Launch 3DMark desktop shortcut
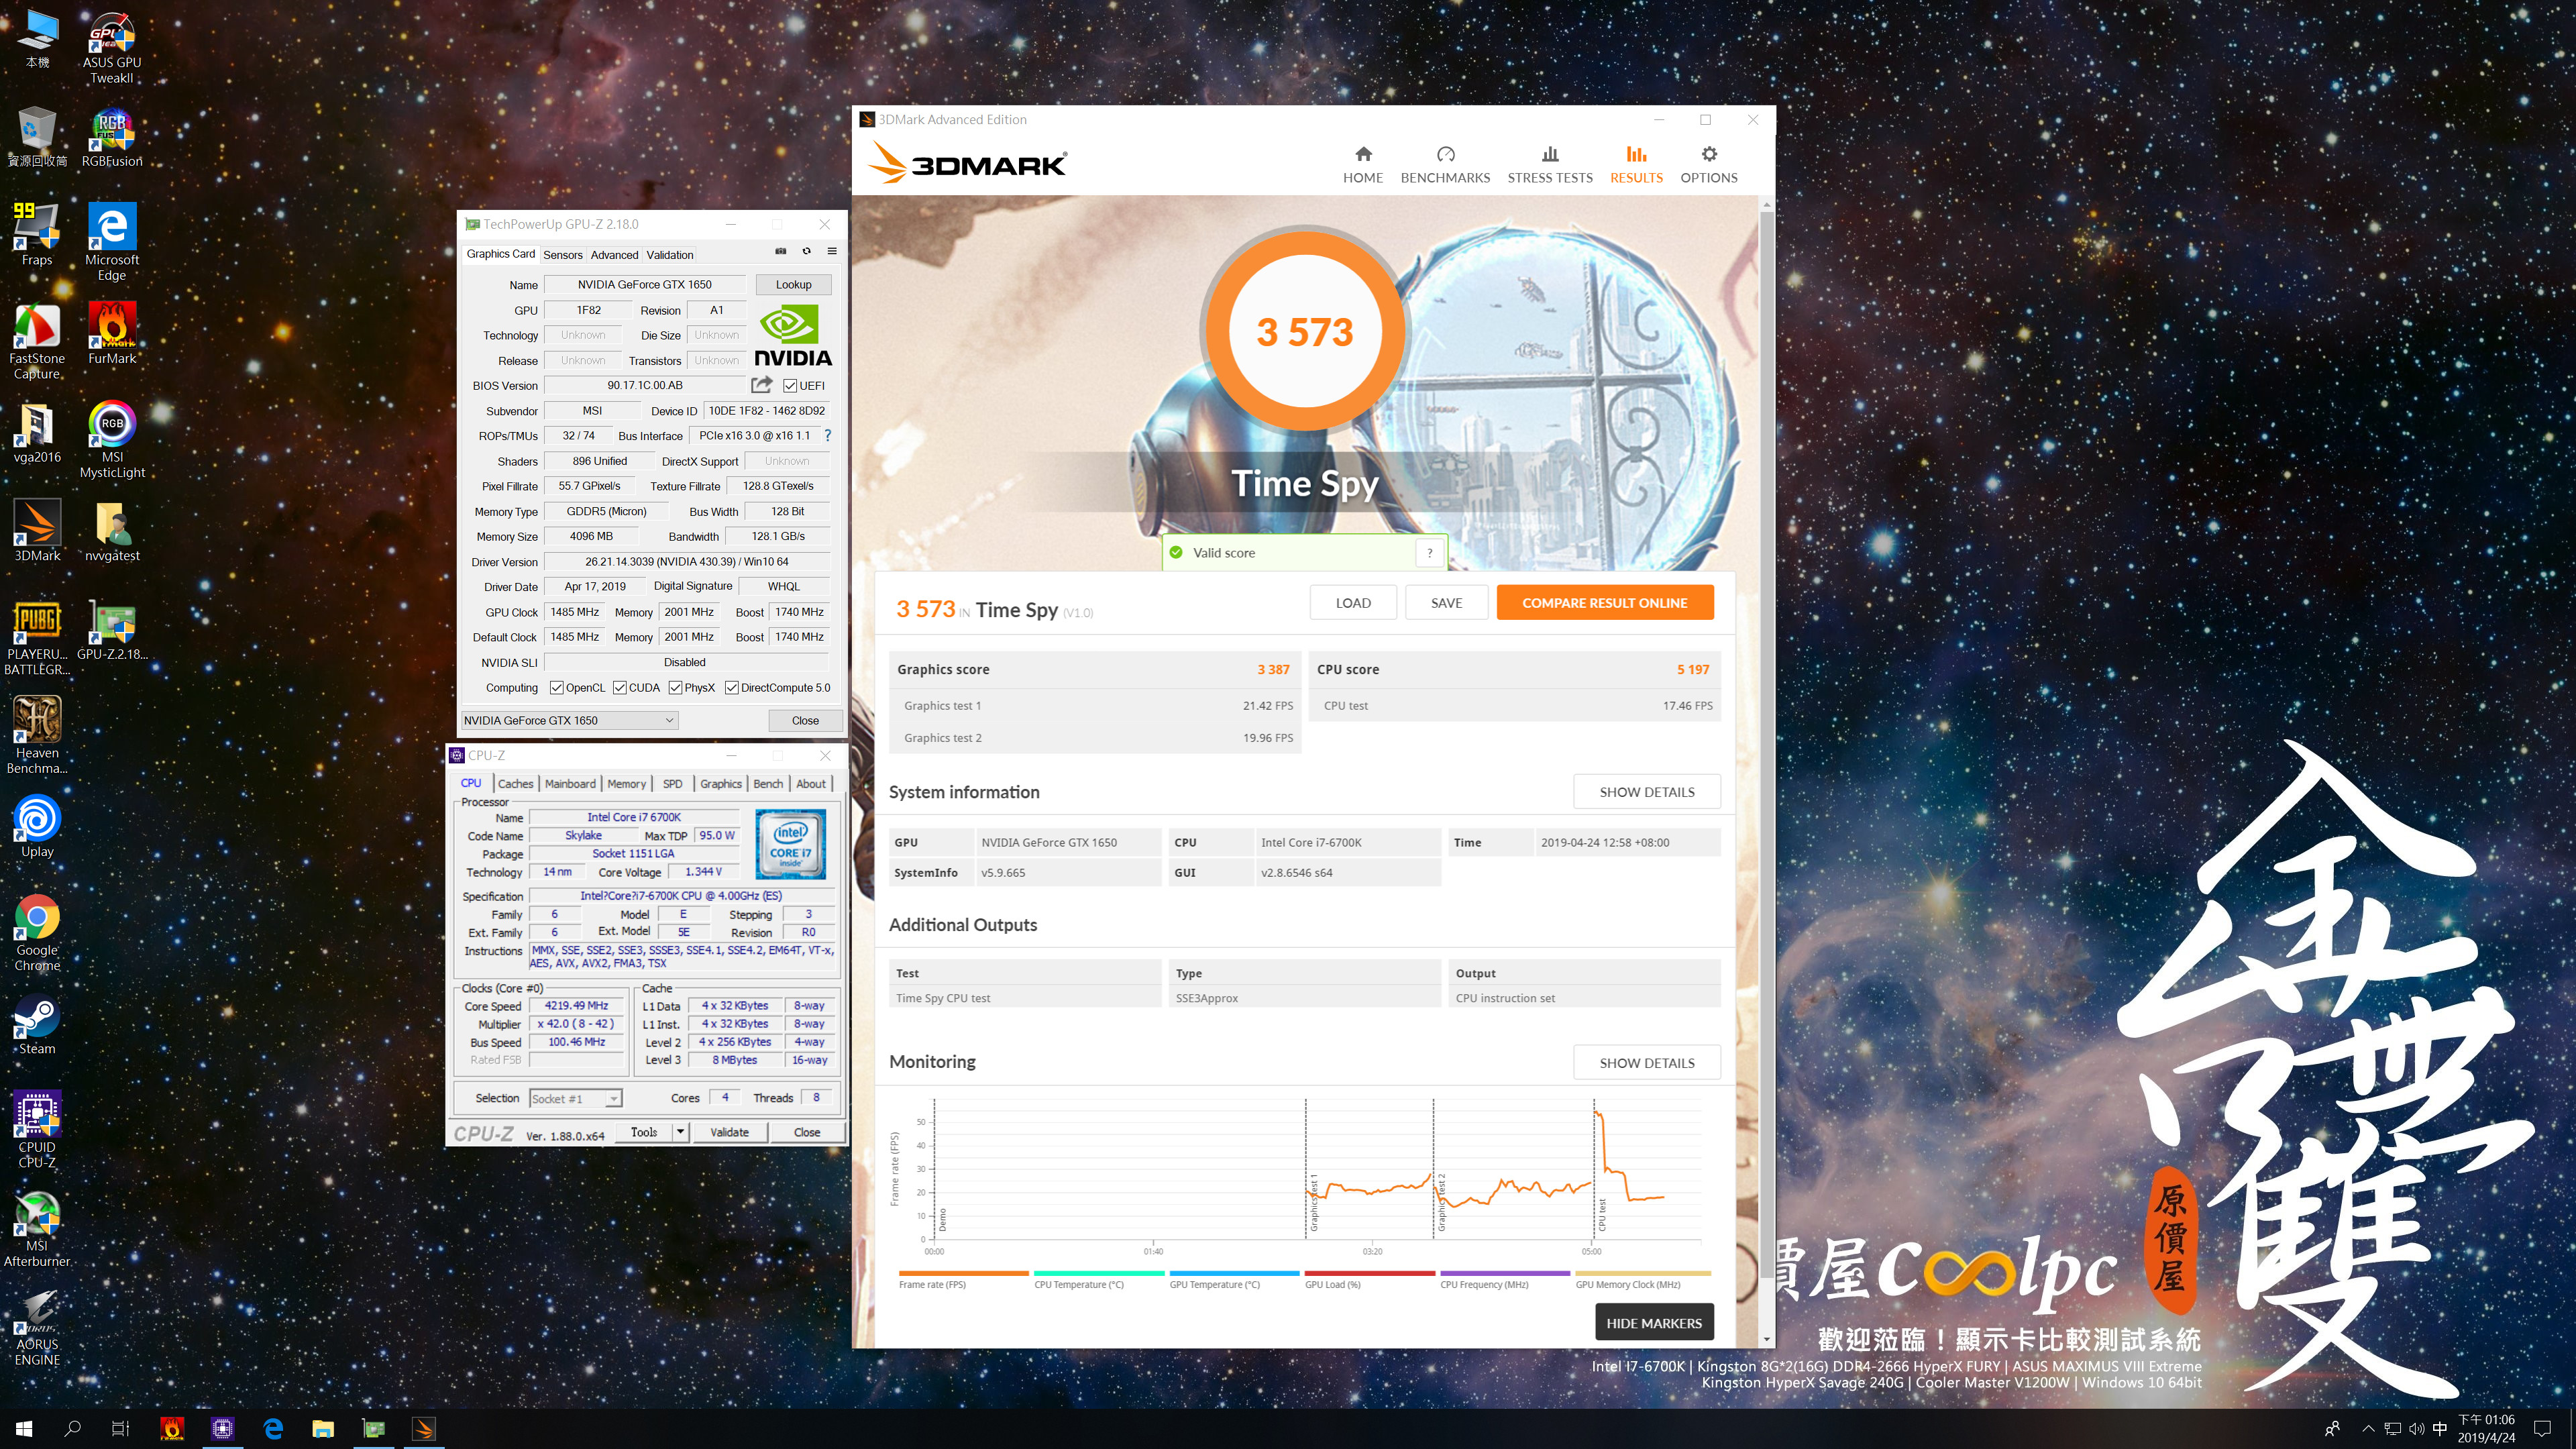 [37, 530]
